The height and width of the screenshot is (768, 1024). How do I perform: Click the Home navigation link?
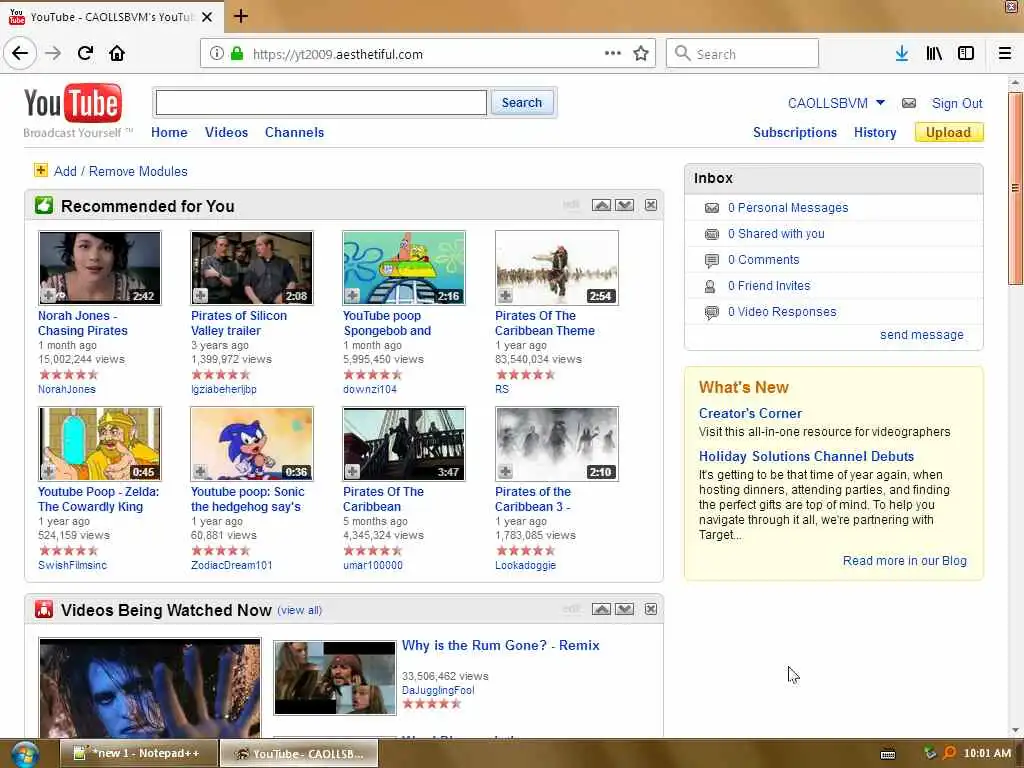169,132
